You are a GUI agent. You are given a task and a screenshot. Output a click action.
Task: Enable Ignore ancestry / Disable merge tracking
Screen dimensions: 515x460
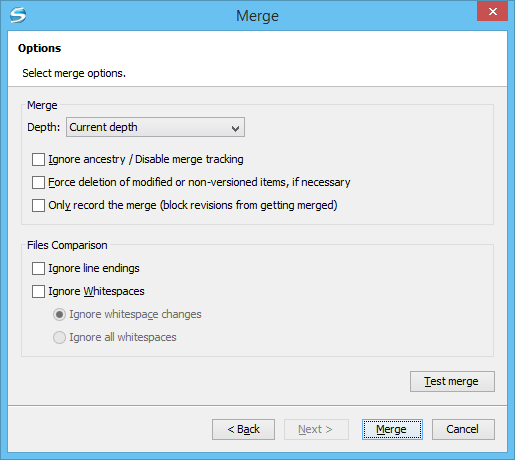[38, 159]
